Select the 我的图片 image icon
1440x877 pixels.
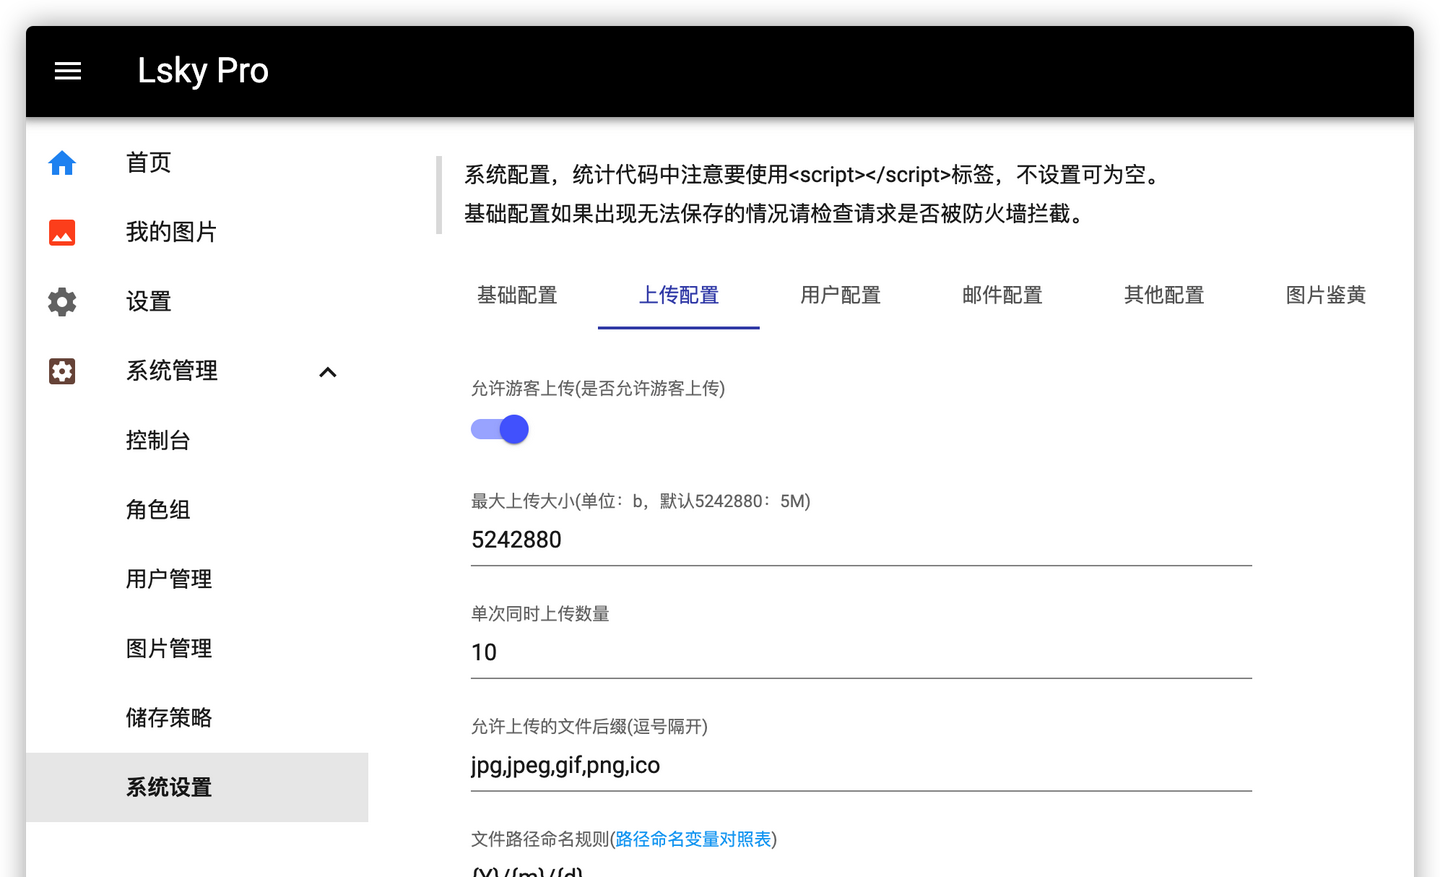click(x=61, y=231)
